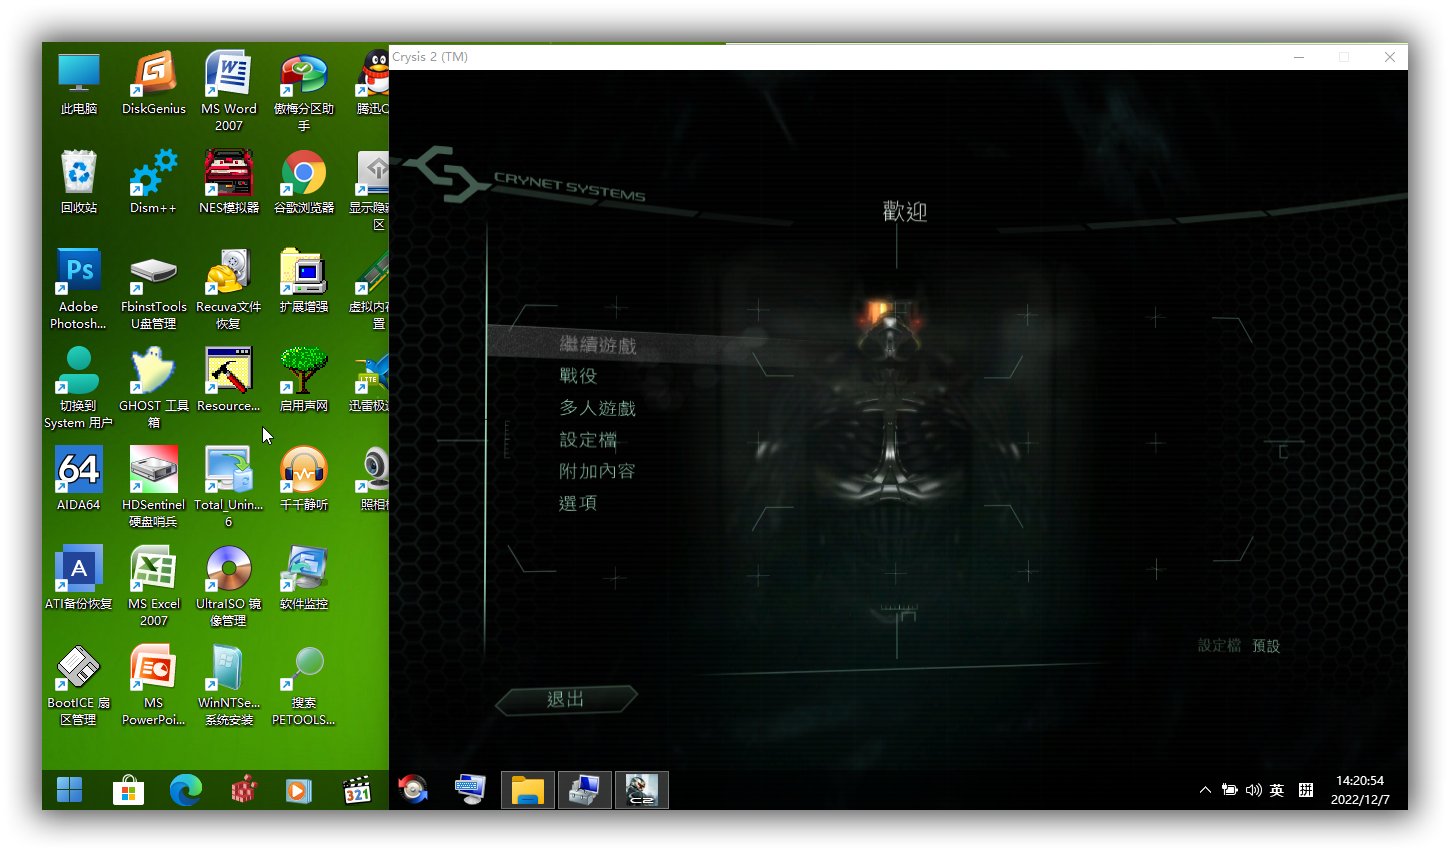This screenshot has width=1450, height=852.
Task: Launch Total_Uninstall 6 shortcut
Action: click(229, 487)
